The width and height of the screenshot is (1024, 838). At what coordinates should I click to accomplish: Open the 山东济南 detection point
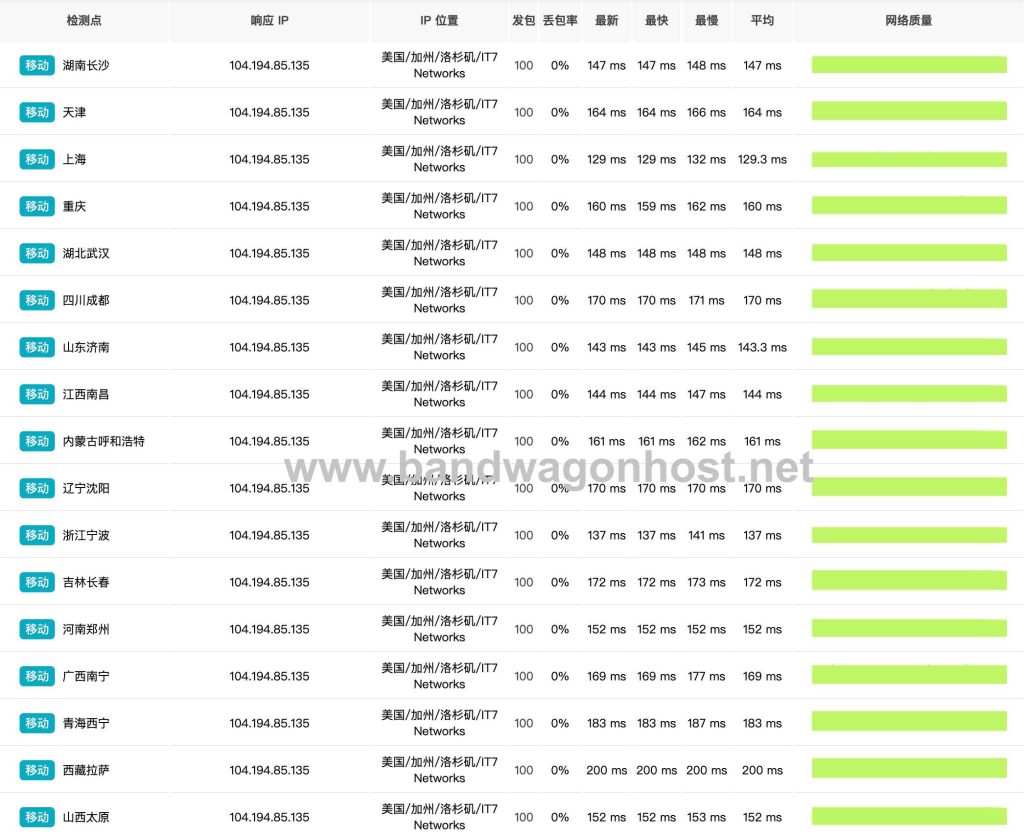[x=86, y=347]
